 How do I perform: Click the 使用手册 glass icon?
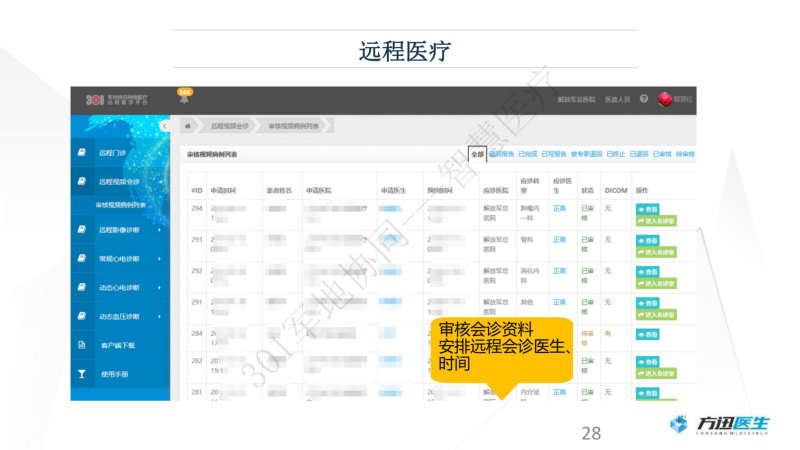[82, 374]
